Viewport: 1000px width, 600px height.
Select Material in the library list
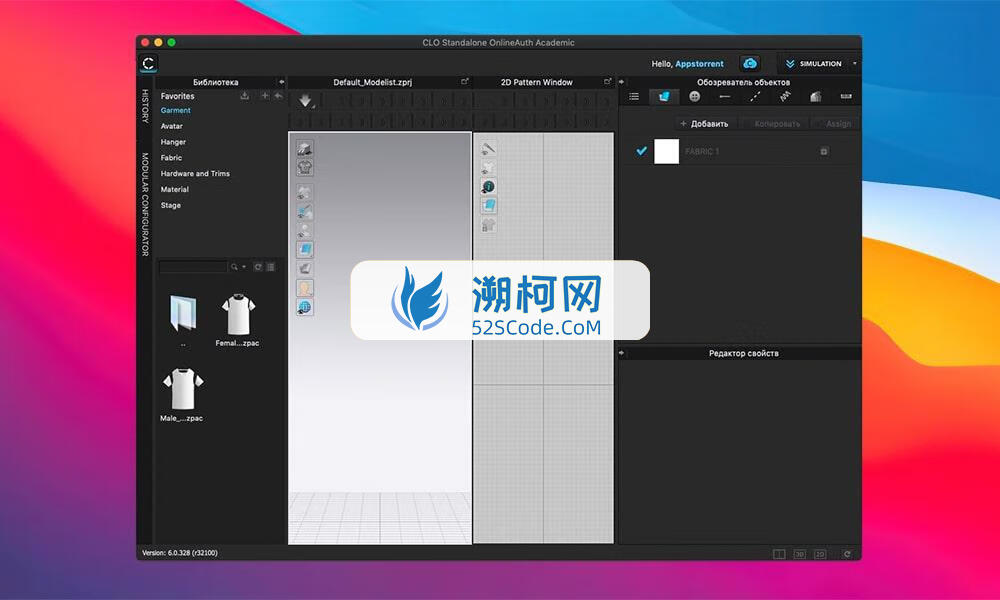175,189
